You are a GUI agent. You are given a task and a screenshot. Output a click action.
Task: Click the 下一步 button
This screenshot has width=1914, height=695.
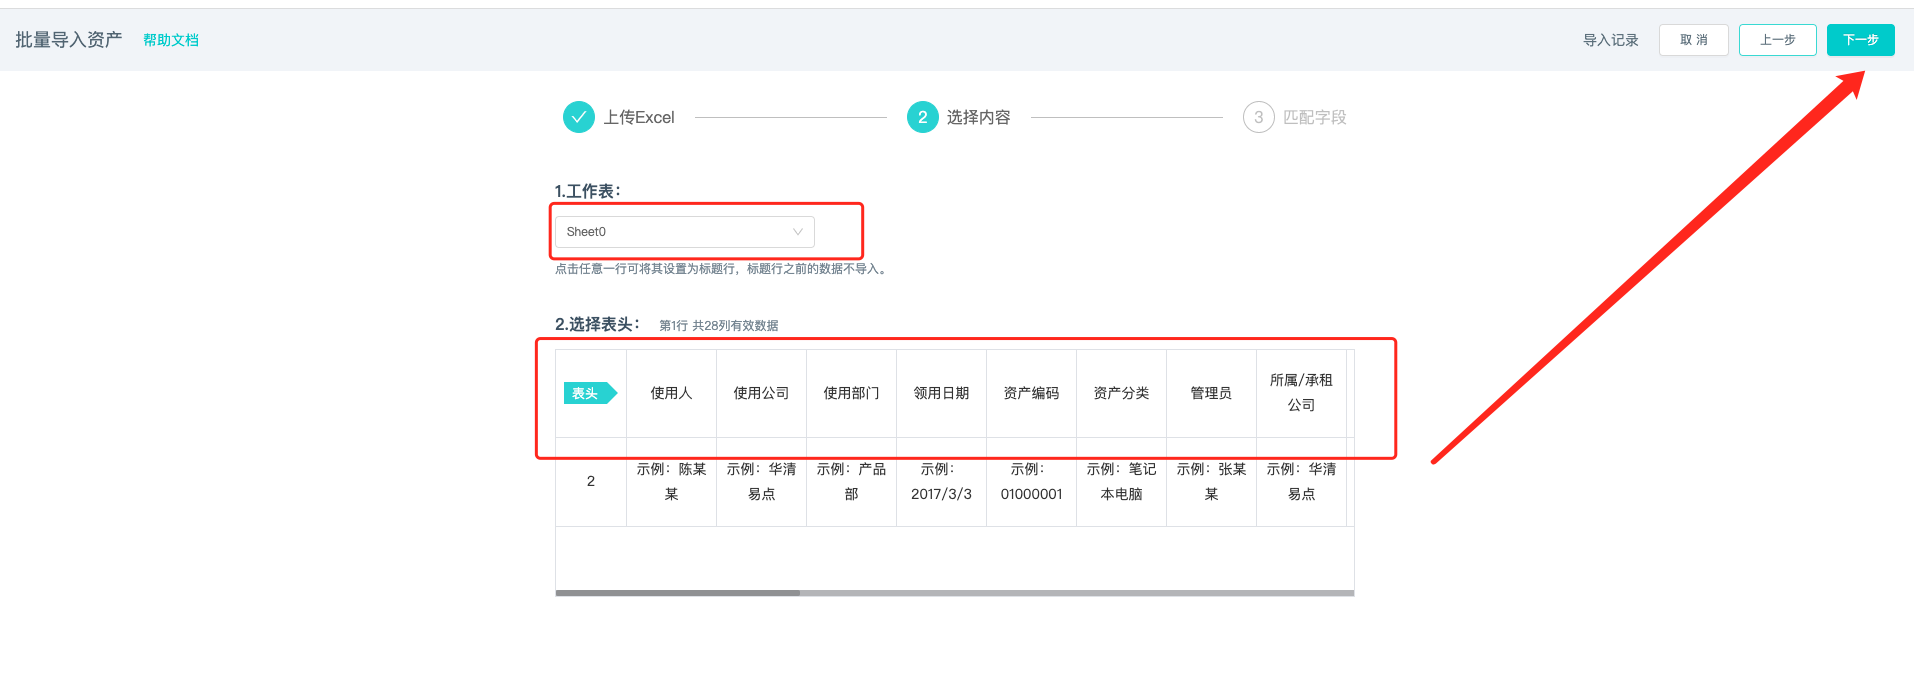(x=1860, y=40)
